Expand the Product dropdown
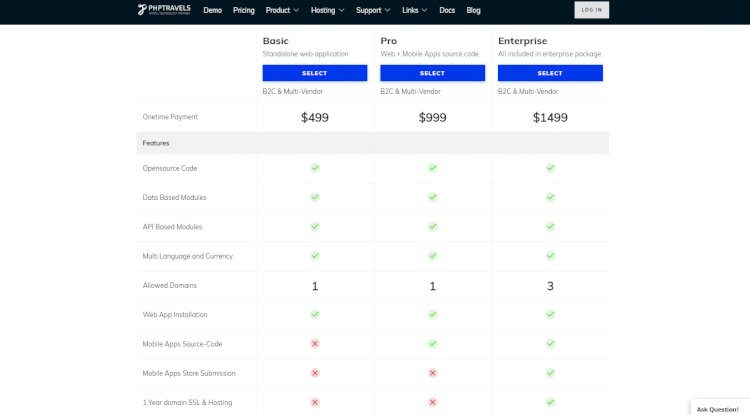750x415 pixels. [x=282, y=10]
